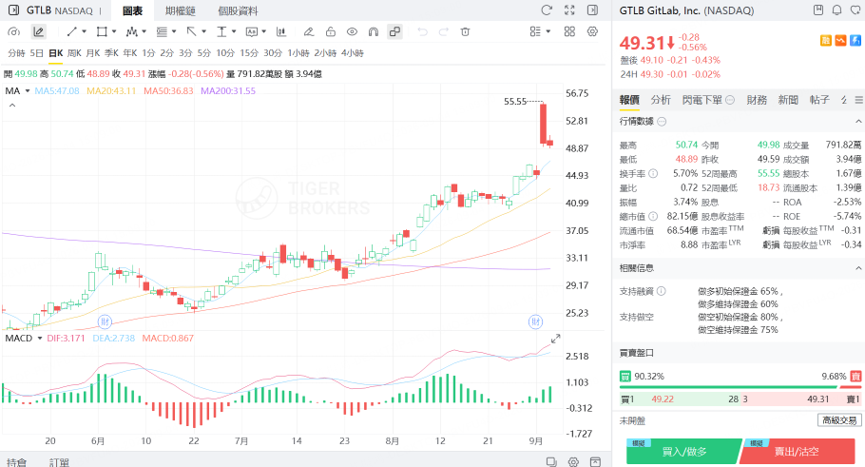Click the 賣出/沽空 button
The image size is (865, 467).
pos(797,452)
